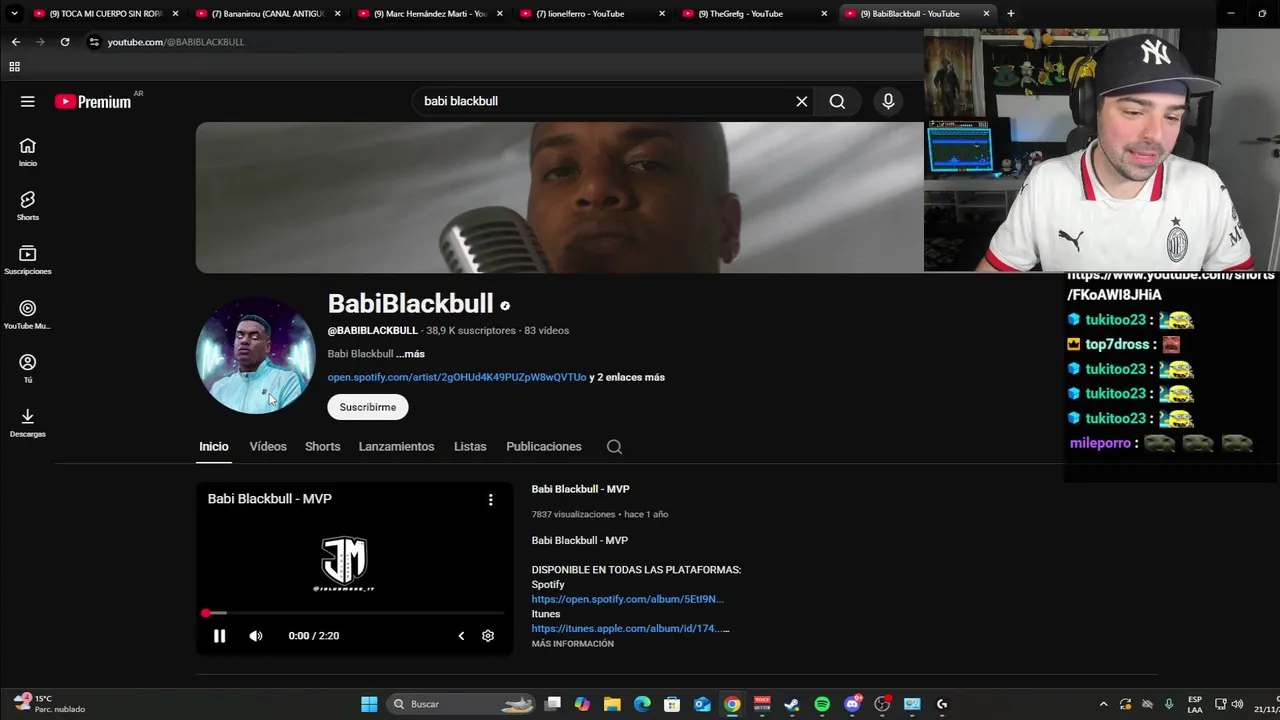The image size is (1280, 720).
Task: Expand channel description with ...más
Action: (410, 354)
